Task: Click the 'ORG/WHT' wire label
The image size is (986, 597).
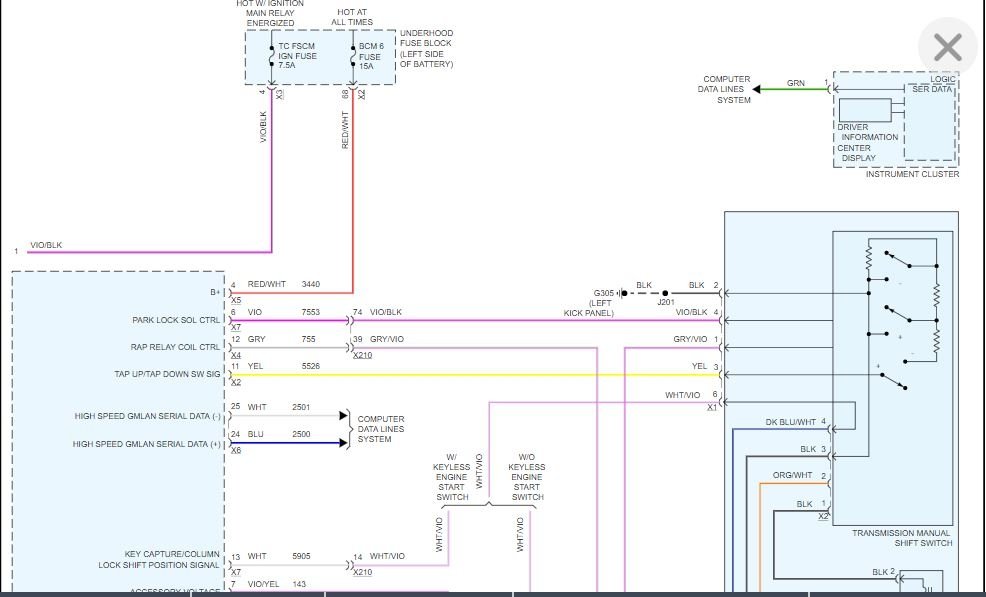Action: (792, 476)
